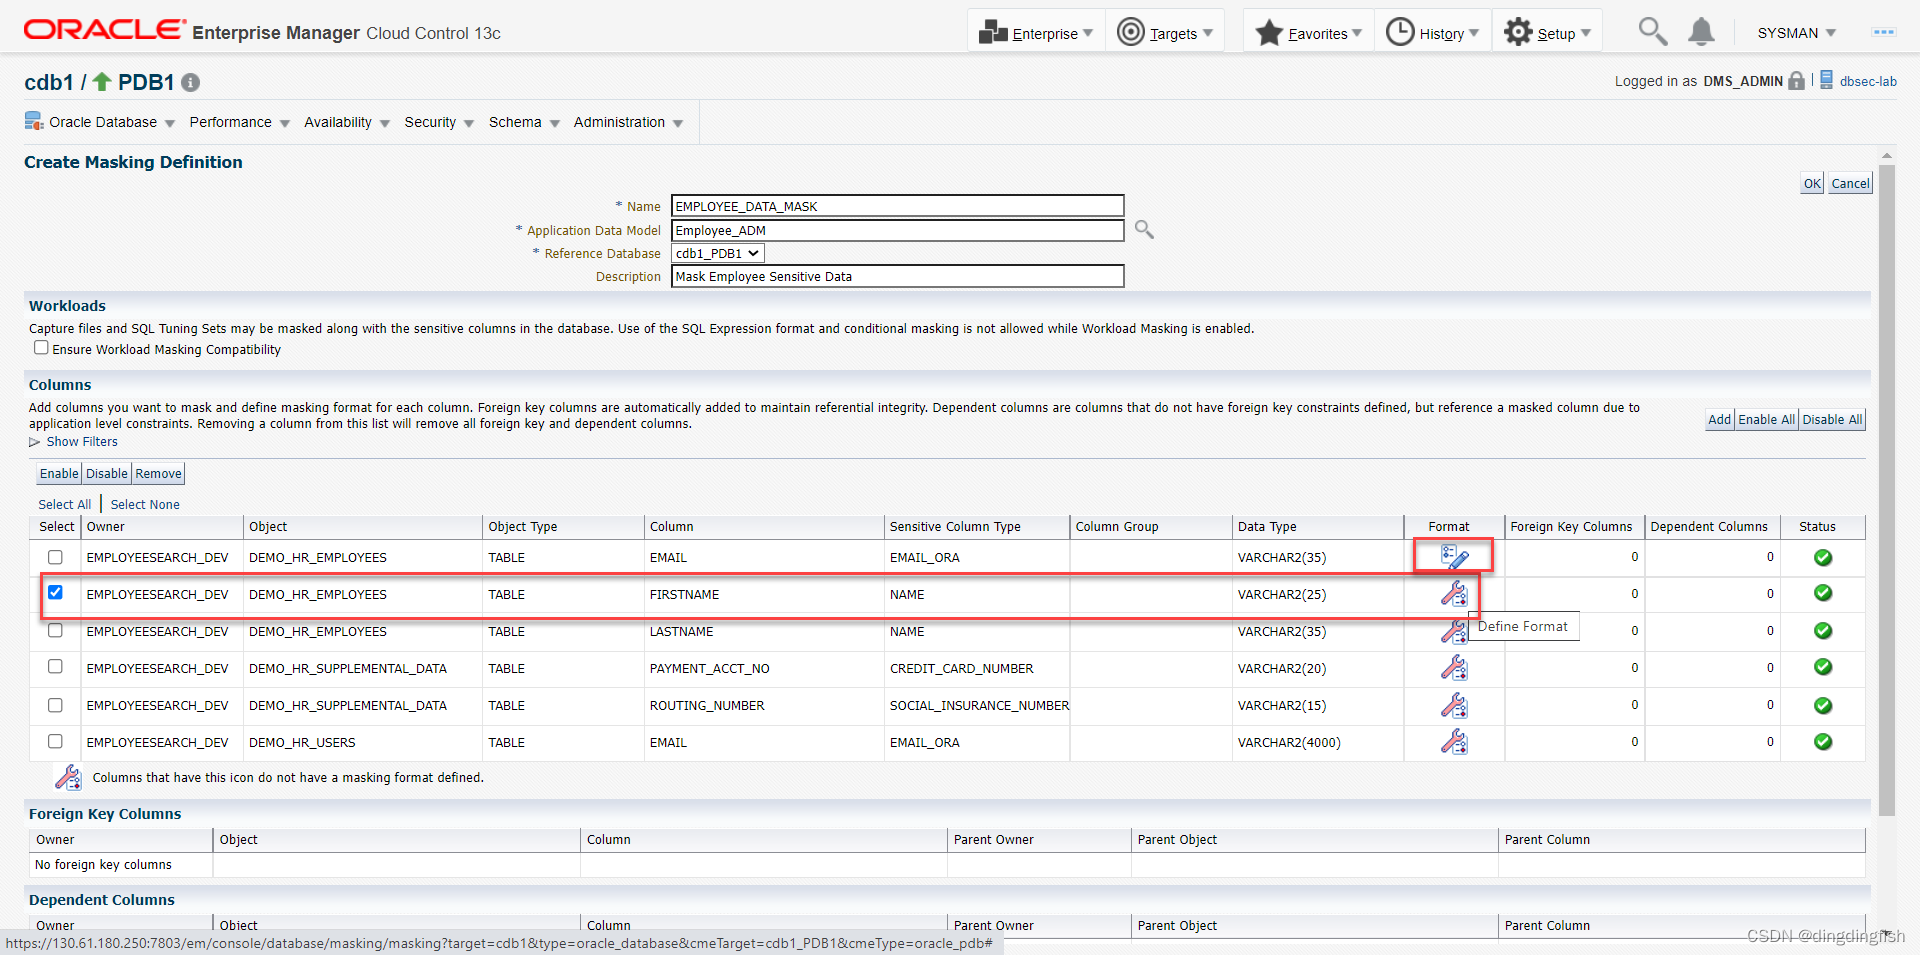Click Enable All button
Screen dimensions: 1920x955
click(x=1766, y=419)
